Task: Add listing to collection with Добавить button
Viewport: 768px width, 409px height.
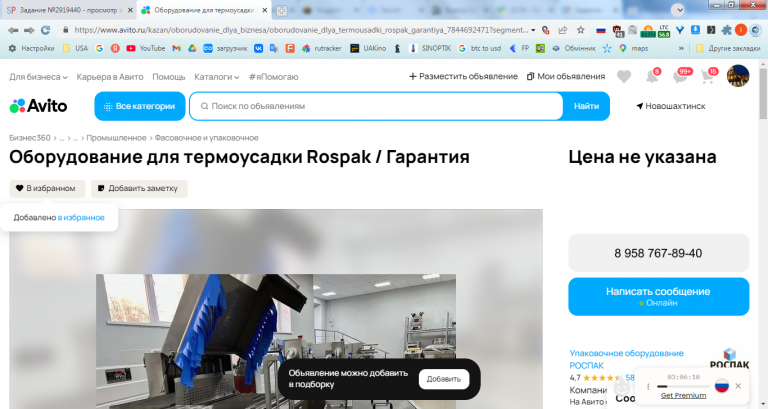Action: click(x=443, y=379)
